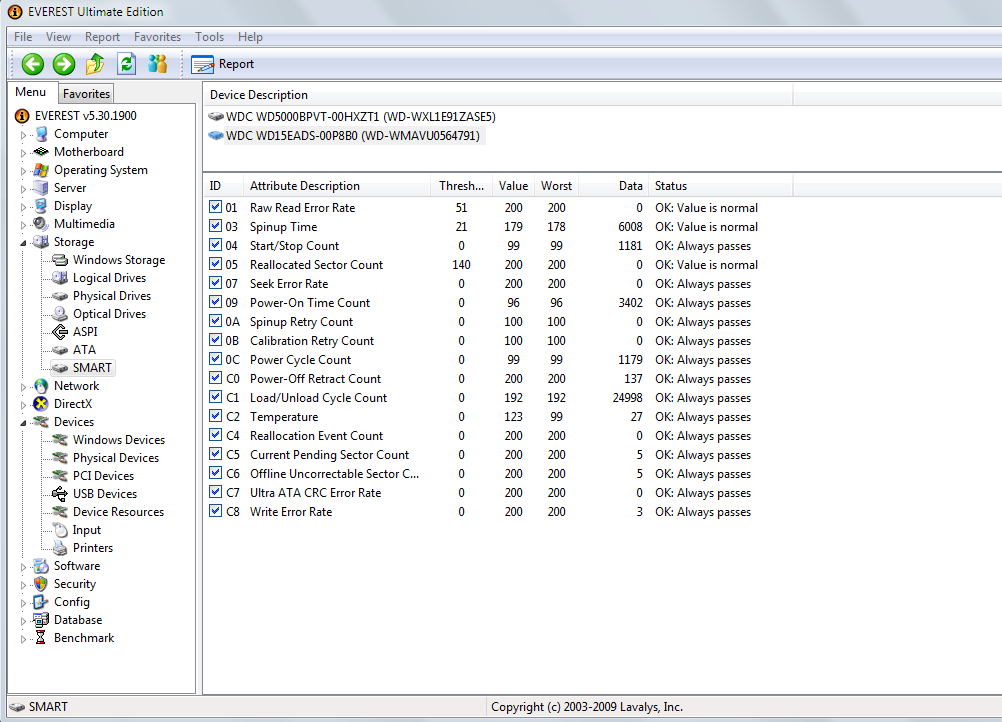Screen dimensions: 1002x722
Task: Click the users icon in the toolbar
Action: click(x=157, y=64)
